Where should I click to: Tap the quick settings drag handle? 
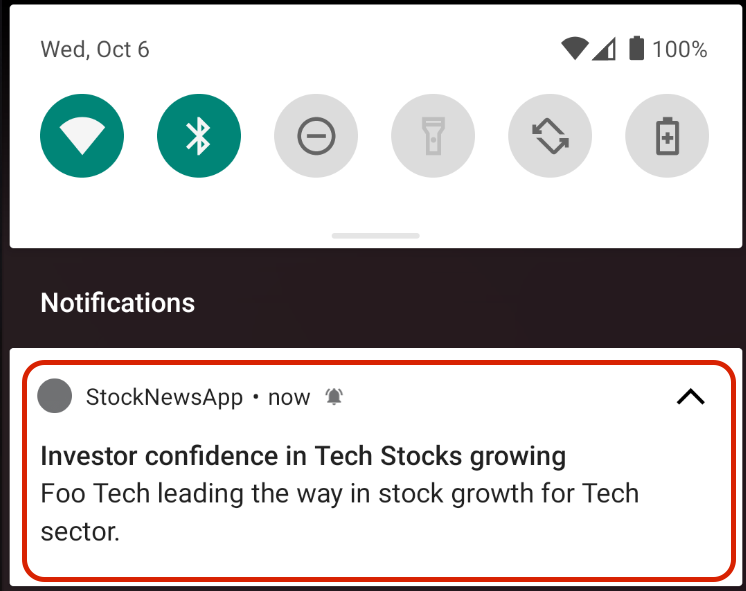[x=375, y=236]
